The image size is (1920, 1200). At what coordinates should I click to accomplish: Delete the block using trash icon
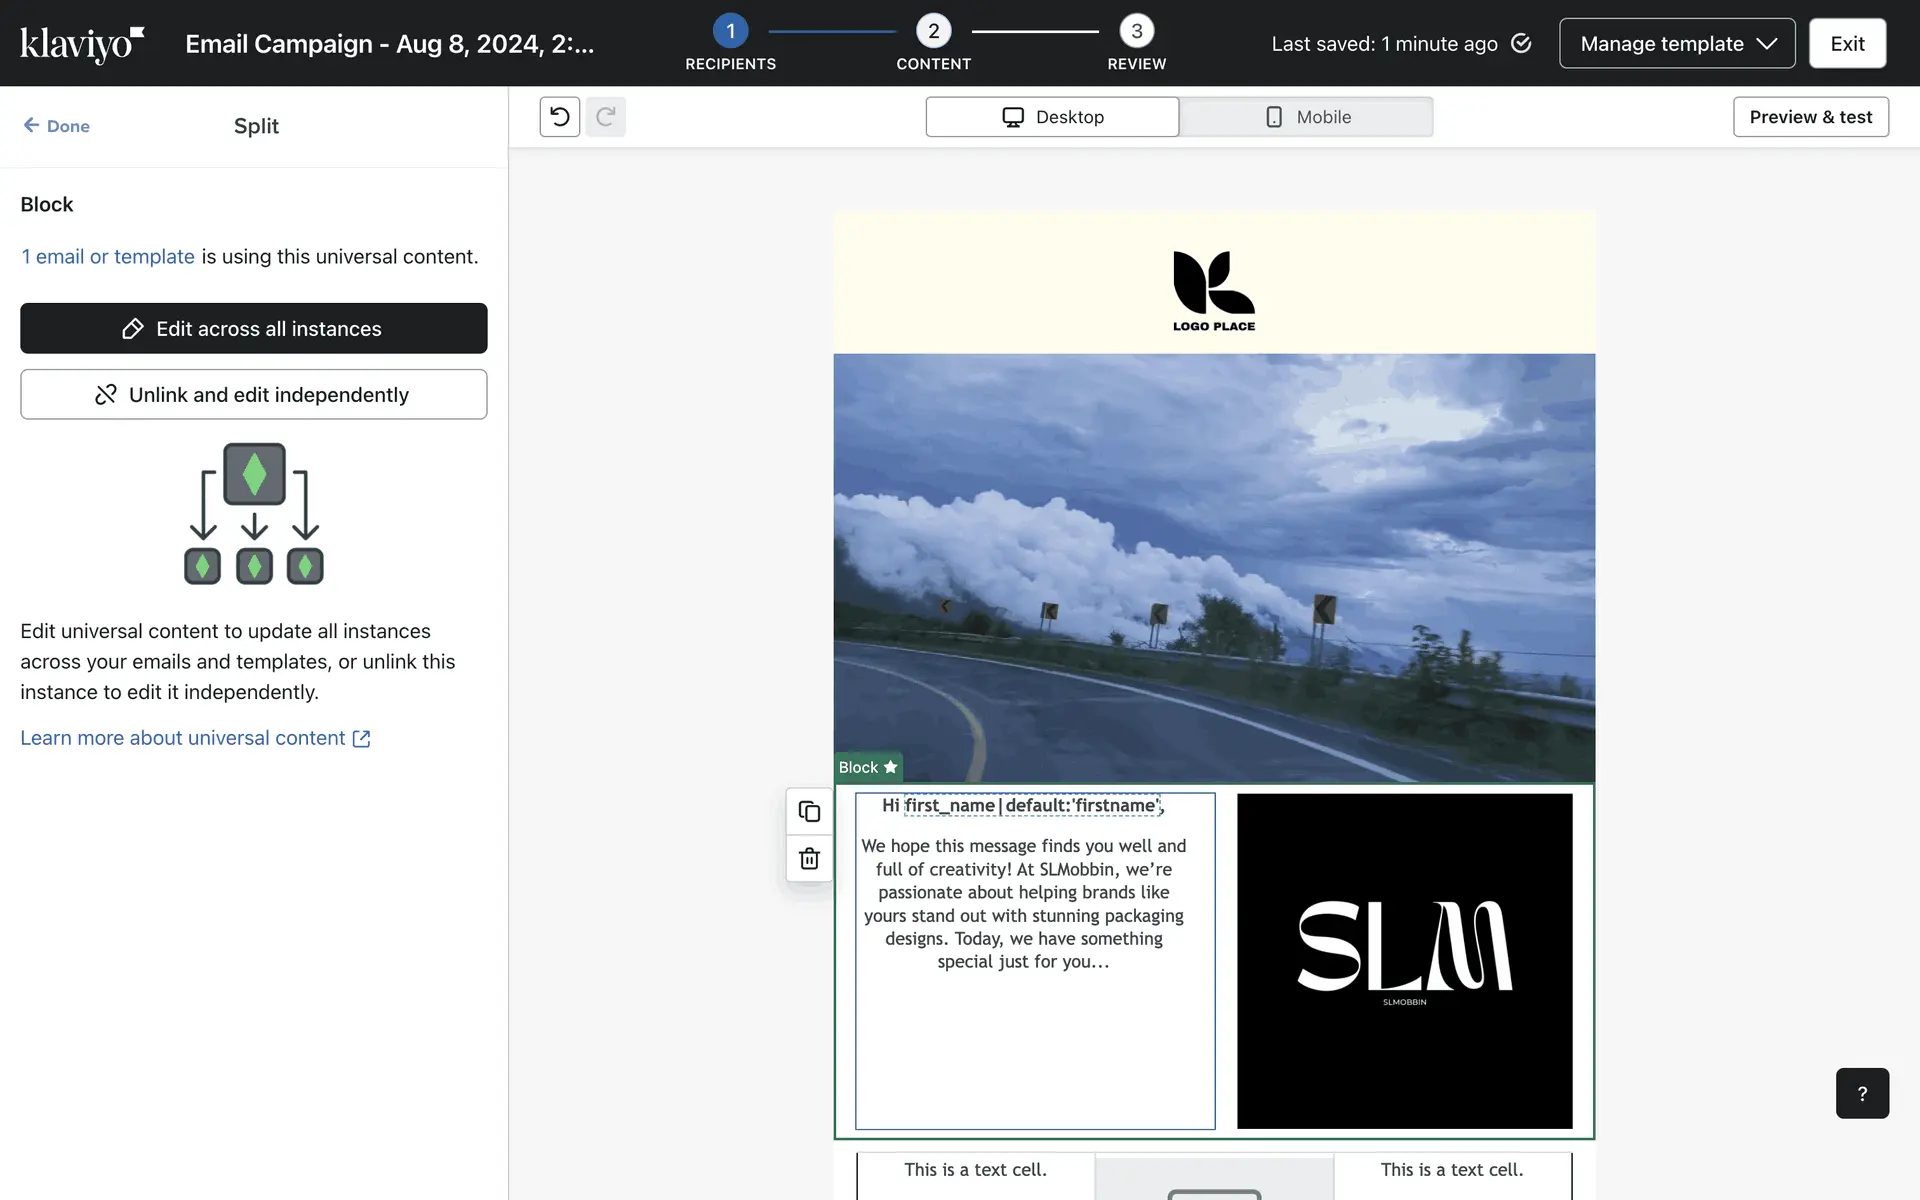(809, 858)
